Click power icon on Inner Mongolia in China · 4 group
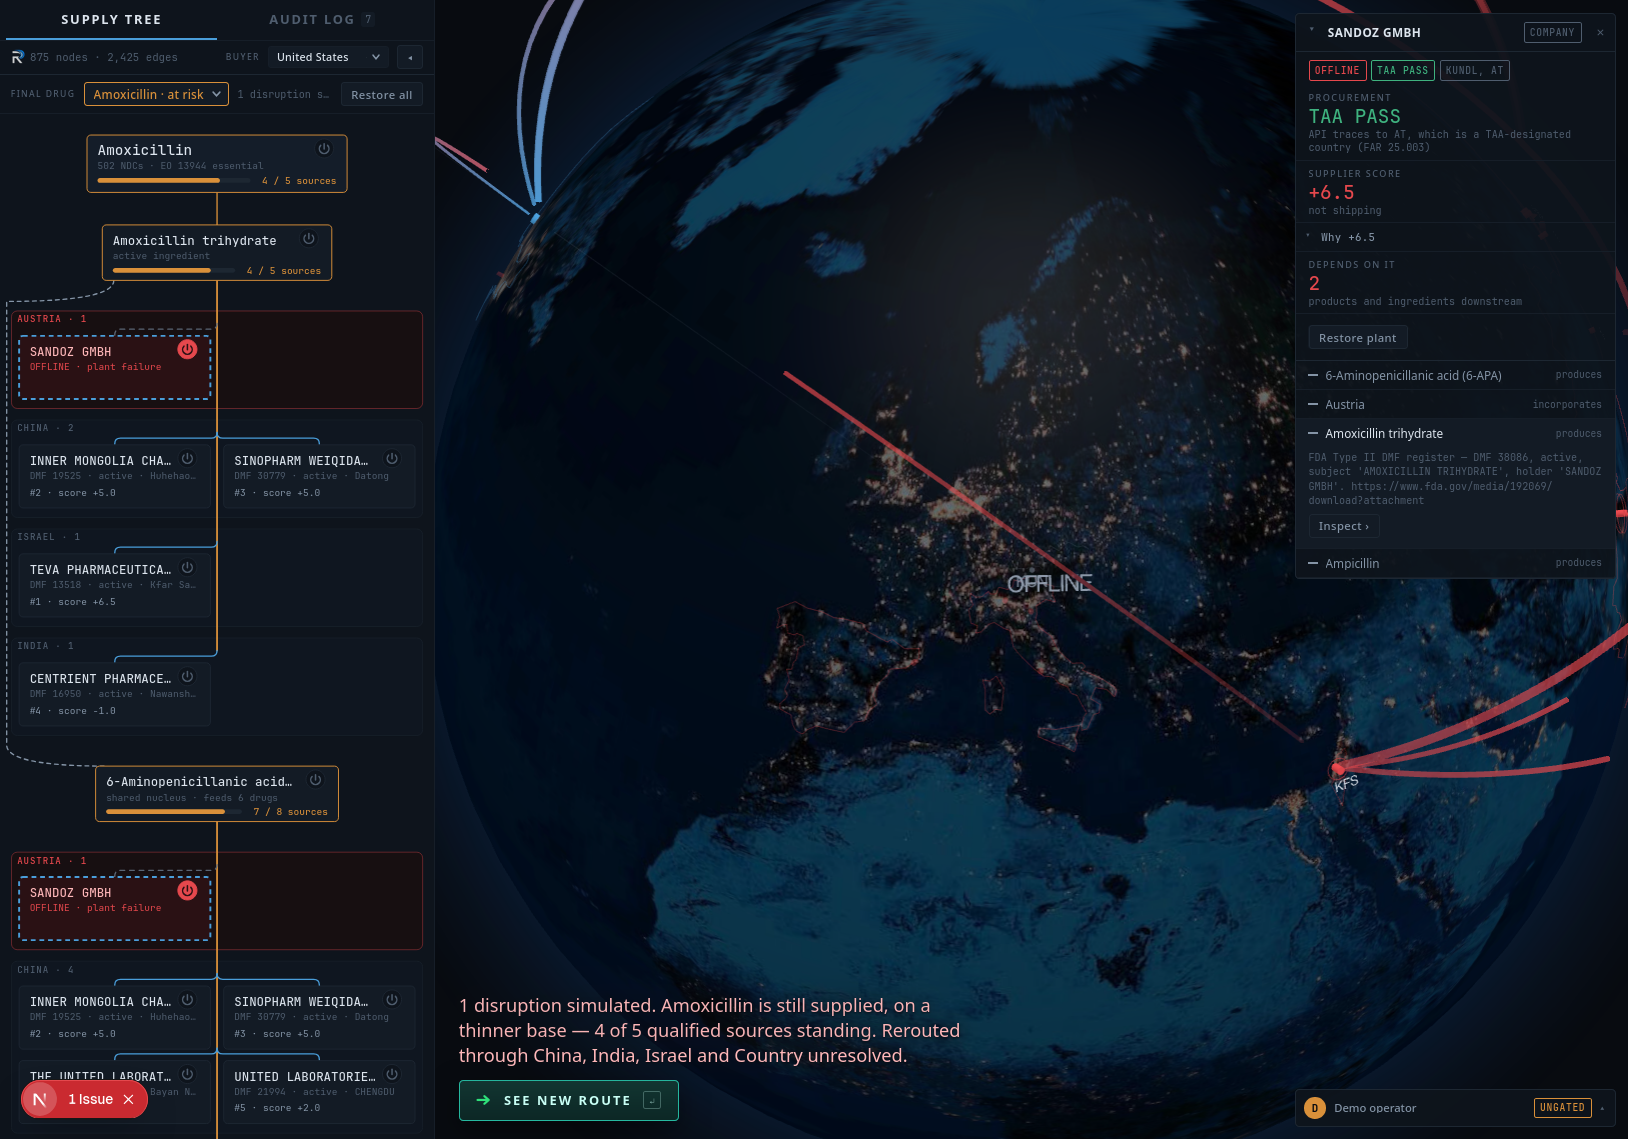The width and height of the screenshot is (1628, 1140). pyautogui.click(x=187, y=1000)
